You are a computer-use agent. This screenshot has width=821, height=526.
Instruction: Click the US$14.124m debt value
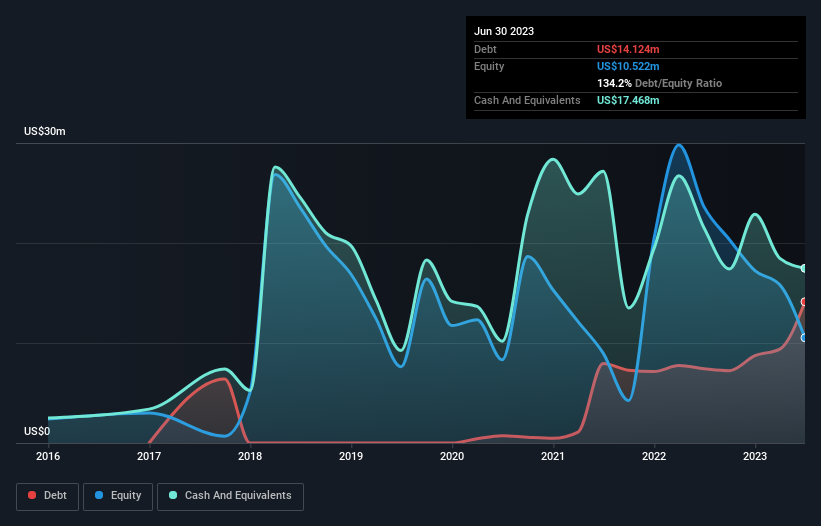[x=628, y=49]
